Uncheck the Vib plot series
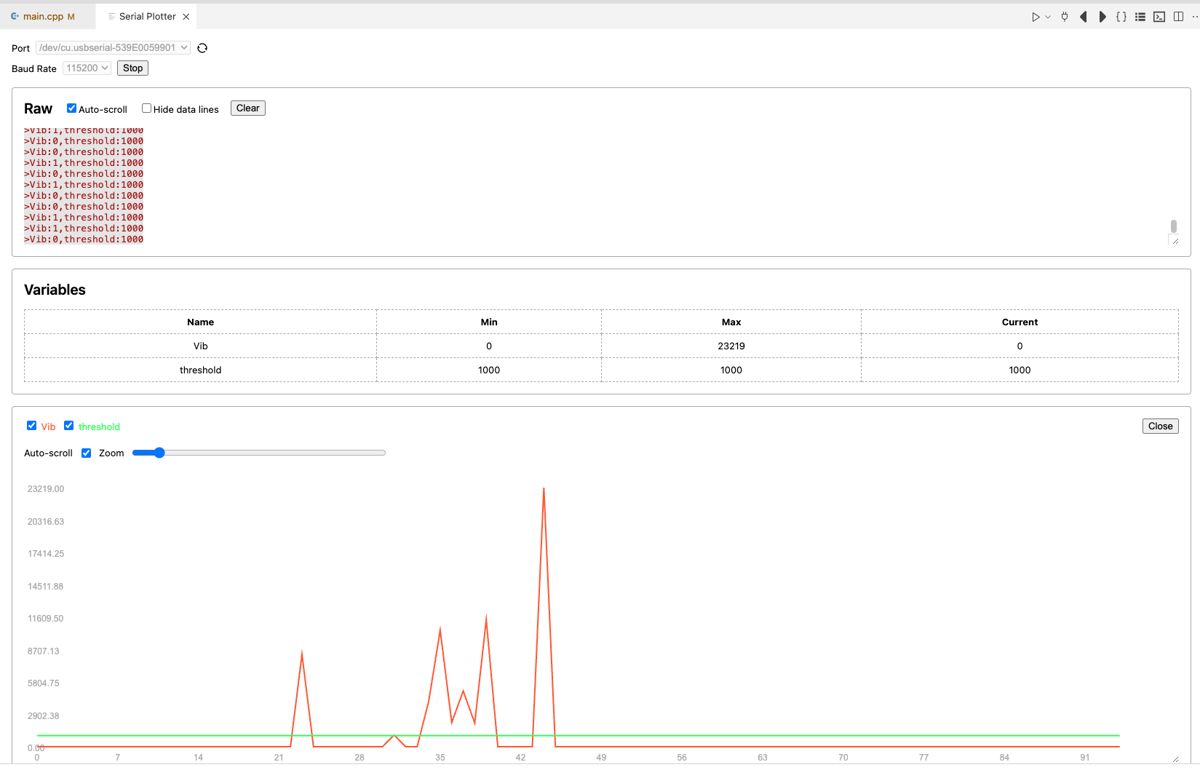 click(31, 426)
